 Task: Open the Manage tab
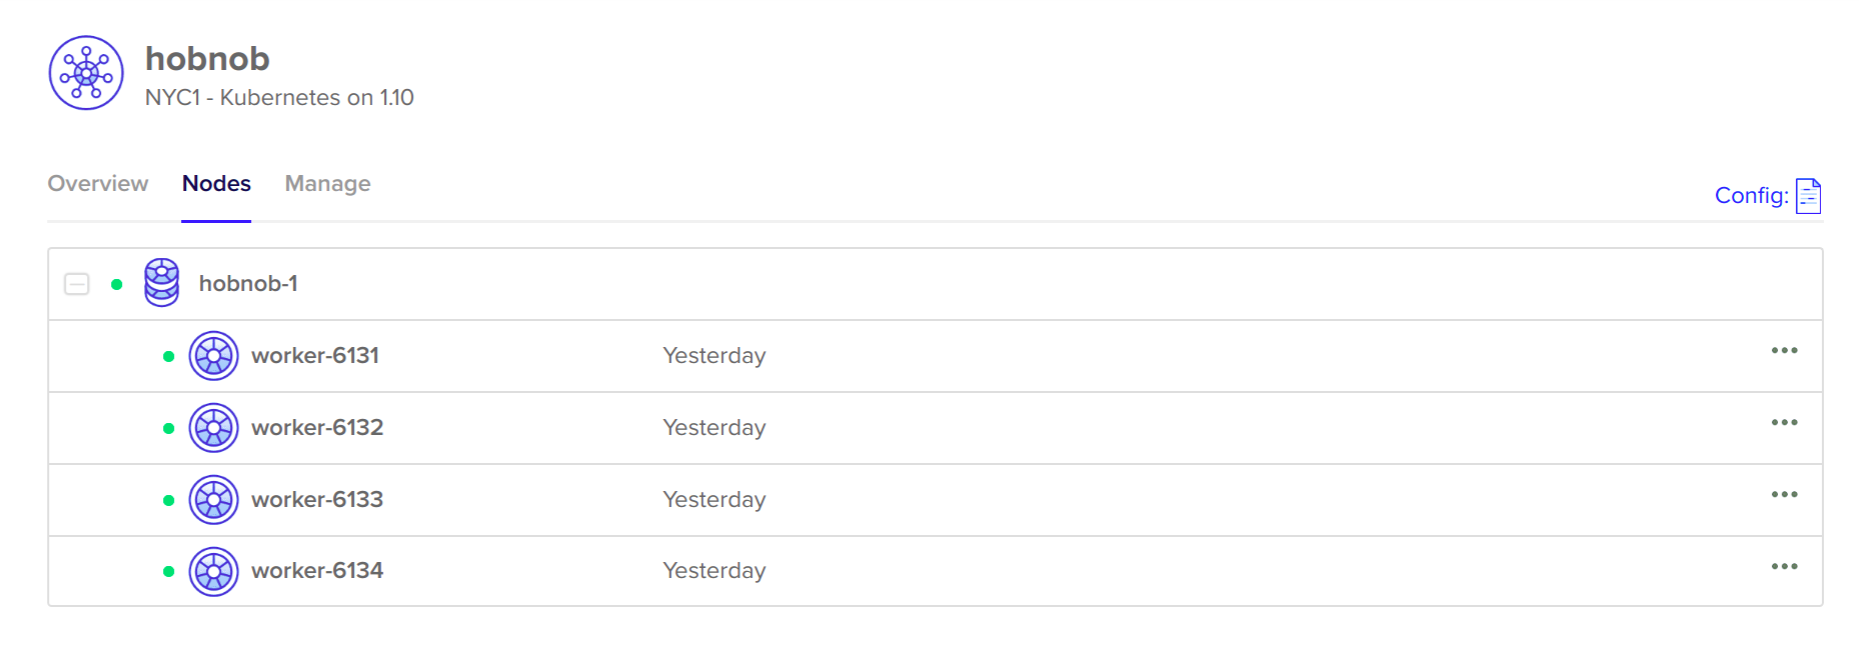(327, 184)
